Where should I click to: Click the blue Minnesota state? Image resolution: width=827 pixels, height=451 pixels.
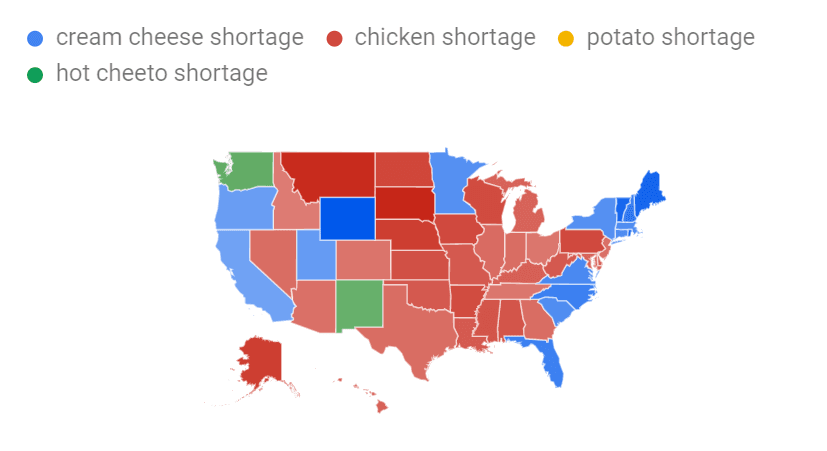pyautogui.click(x=453, y=184)
